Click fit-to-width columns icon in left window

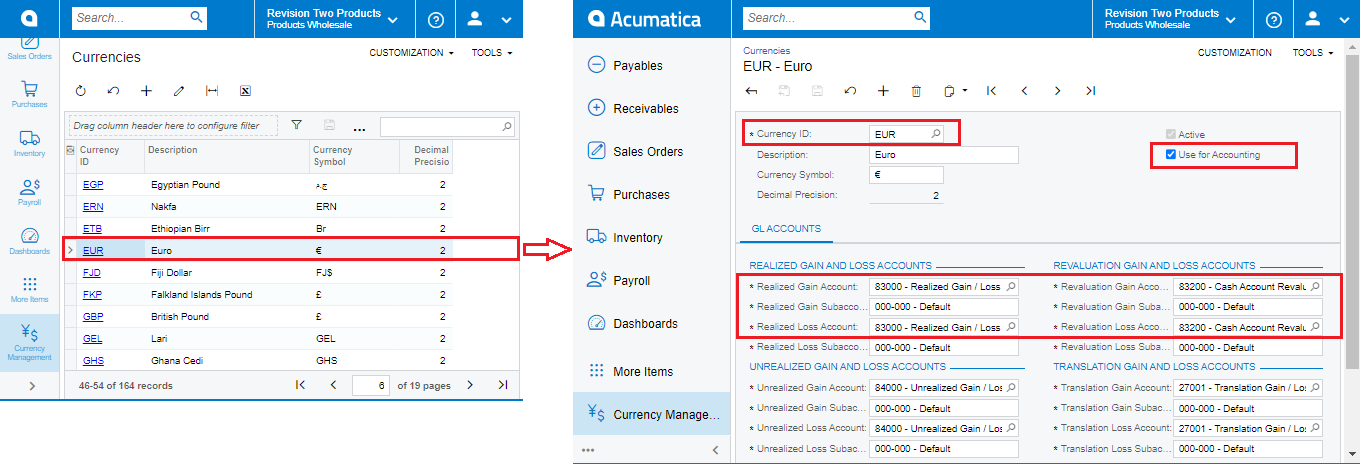coord(212,91)
